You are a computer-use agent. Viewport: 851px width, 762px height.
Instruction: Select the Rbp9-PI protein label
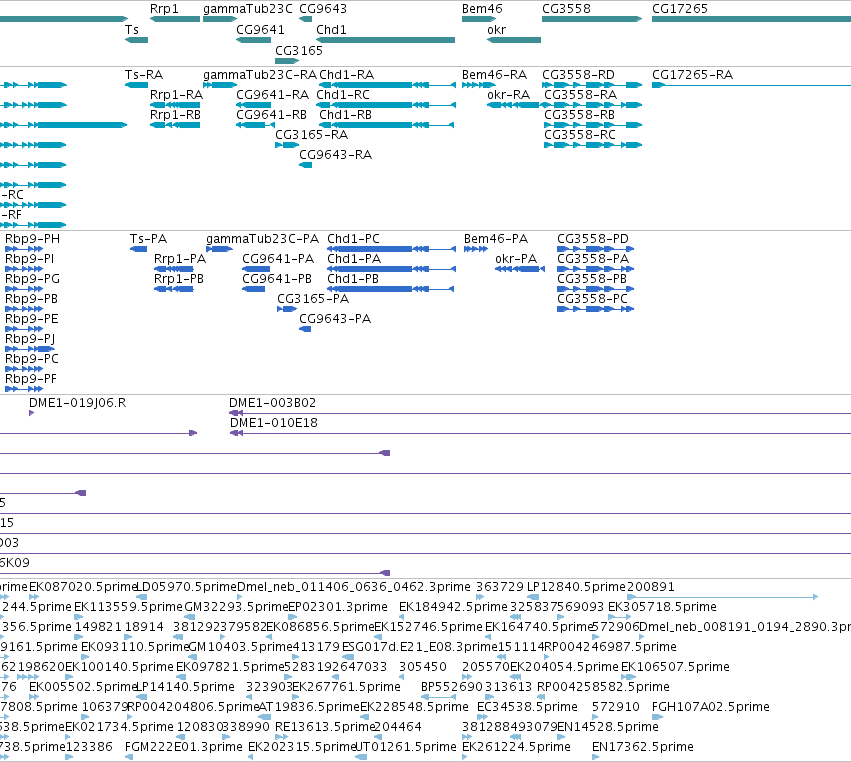[x=29, y=259]
